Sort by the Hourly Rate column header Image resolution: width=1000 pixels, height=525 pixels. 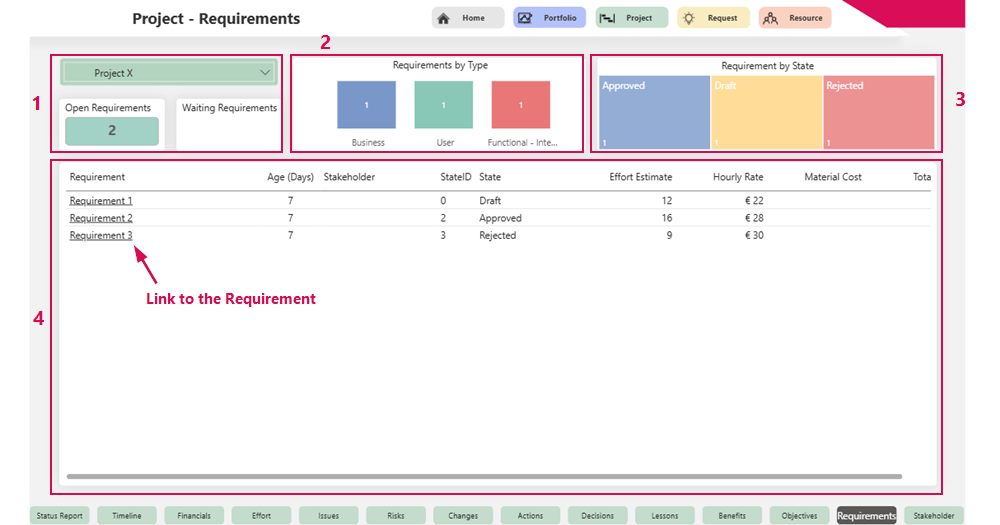(738, 177)
